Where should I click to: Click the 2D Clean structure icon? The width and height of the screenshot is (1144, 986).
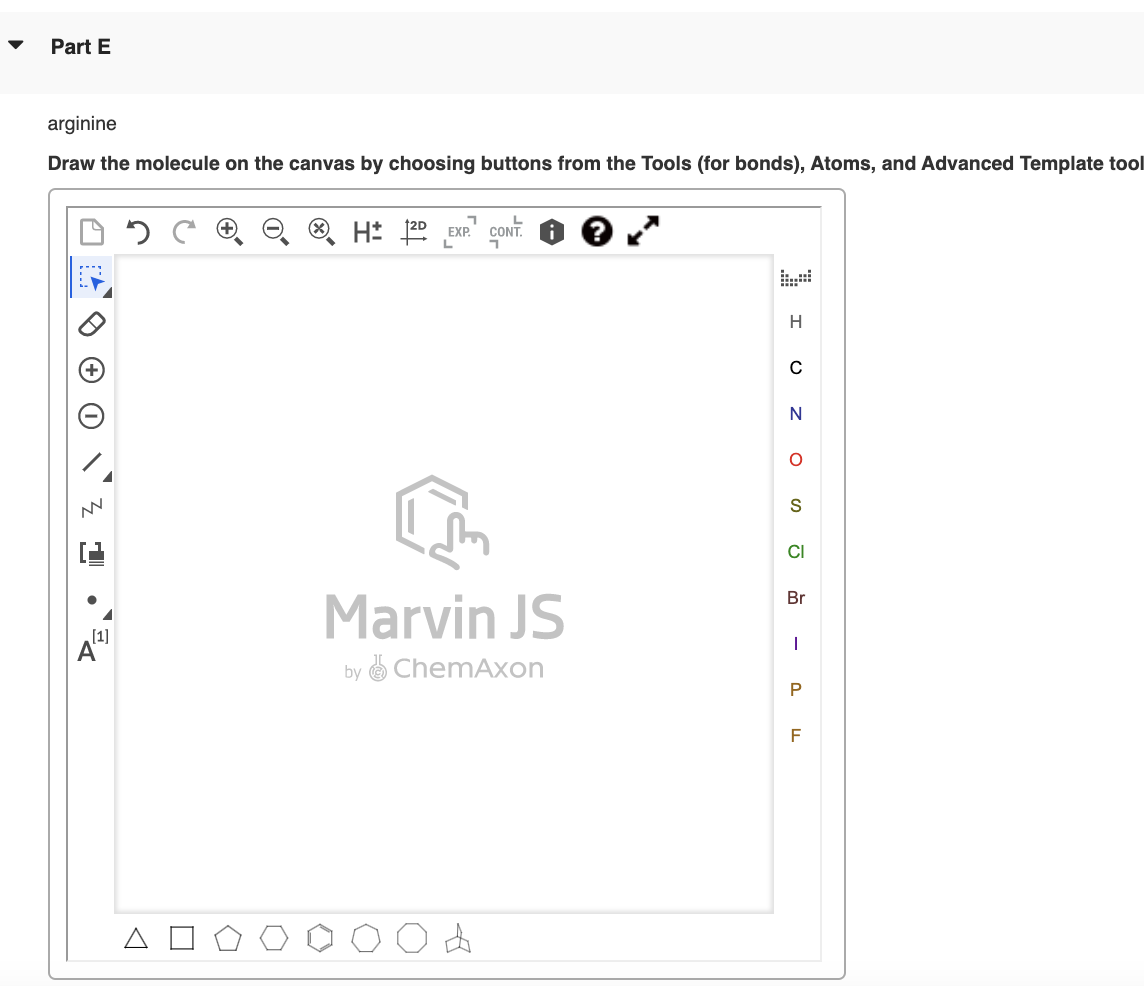[x=413, y=231]
